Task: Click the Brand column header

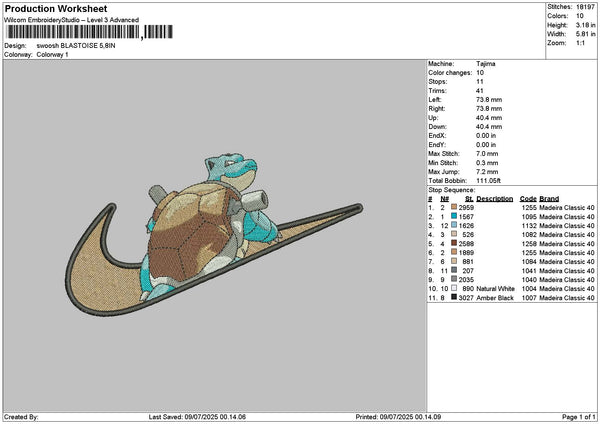Action: (x=549, y=197)
